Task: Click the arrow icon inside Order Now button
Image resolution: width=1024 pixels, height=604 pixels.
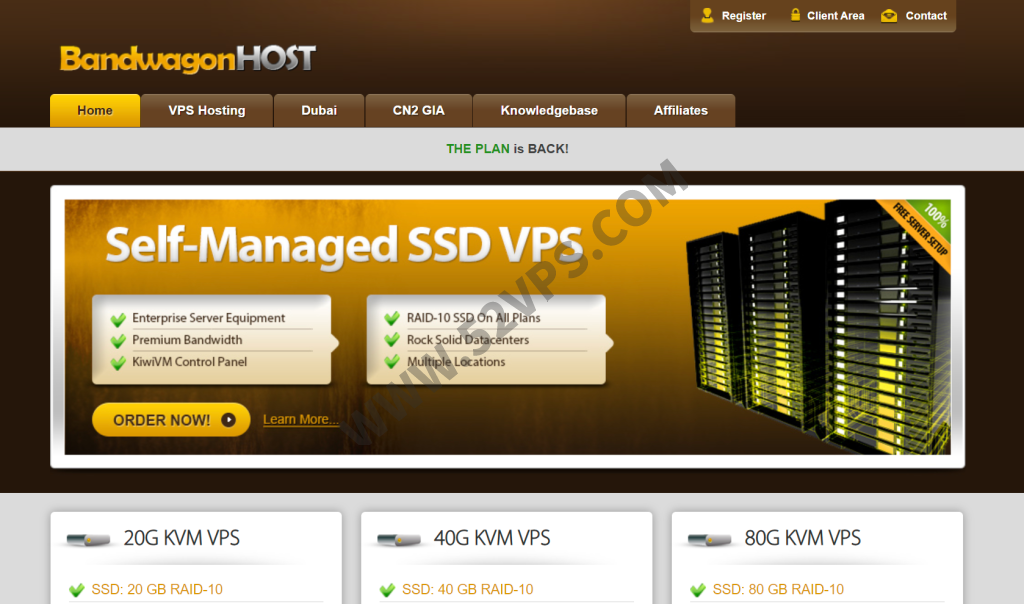Action: click(x=228, y=420)
